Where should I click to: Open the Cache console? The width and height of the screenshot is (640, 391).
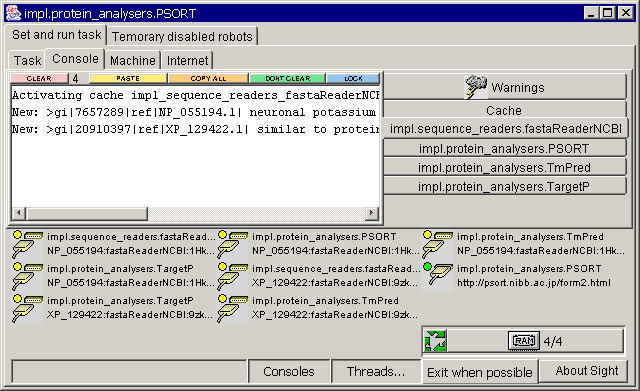[504, 110]
